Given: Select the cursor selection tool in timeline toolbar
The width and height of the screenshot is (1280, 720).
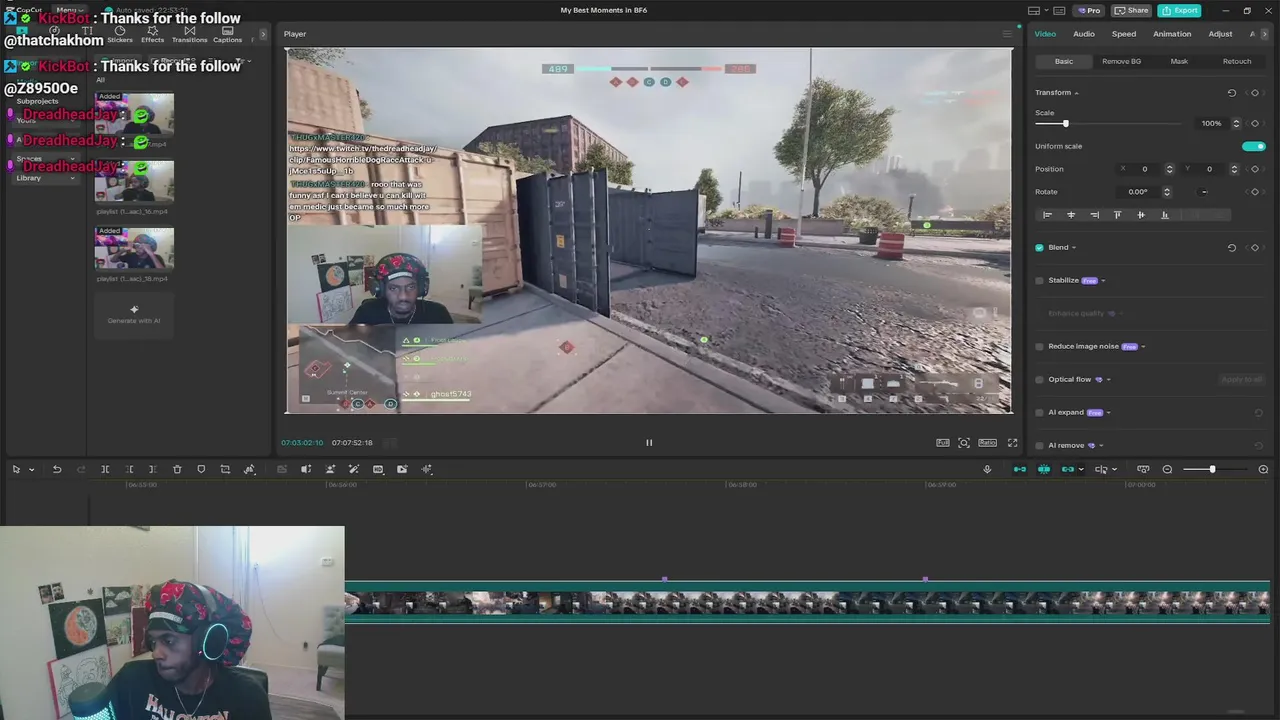Looking at the screenshot, I should tap(16, 469).
